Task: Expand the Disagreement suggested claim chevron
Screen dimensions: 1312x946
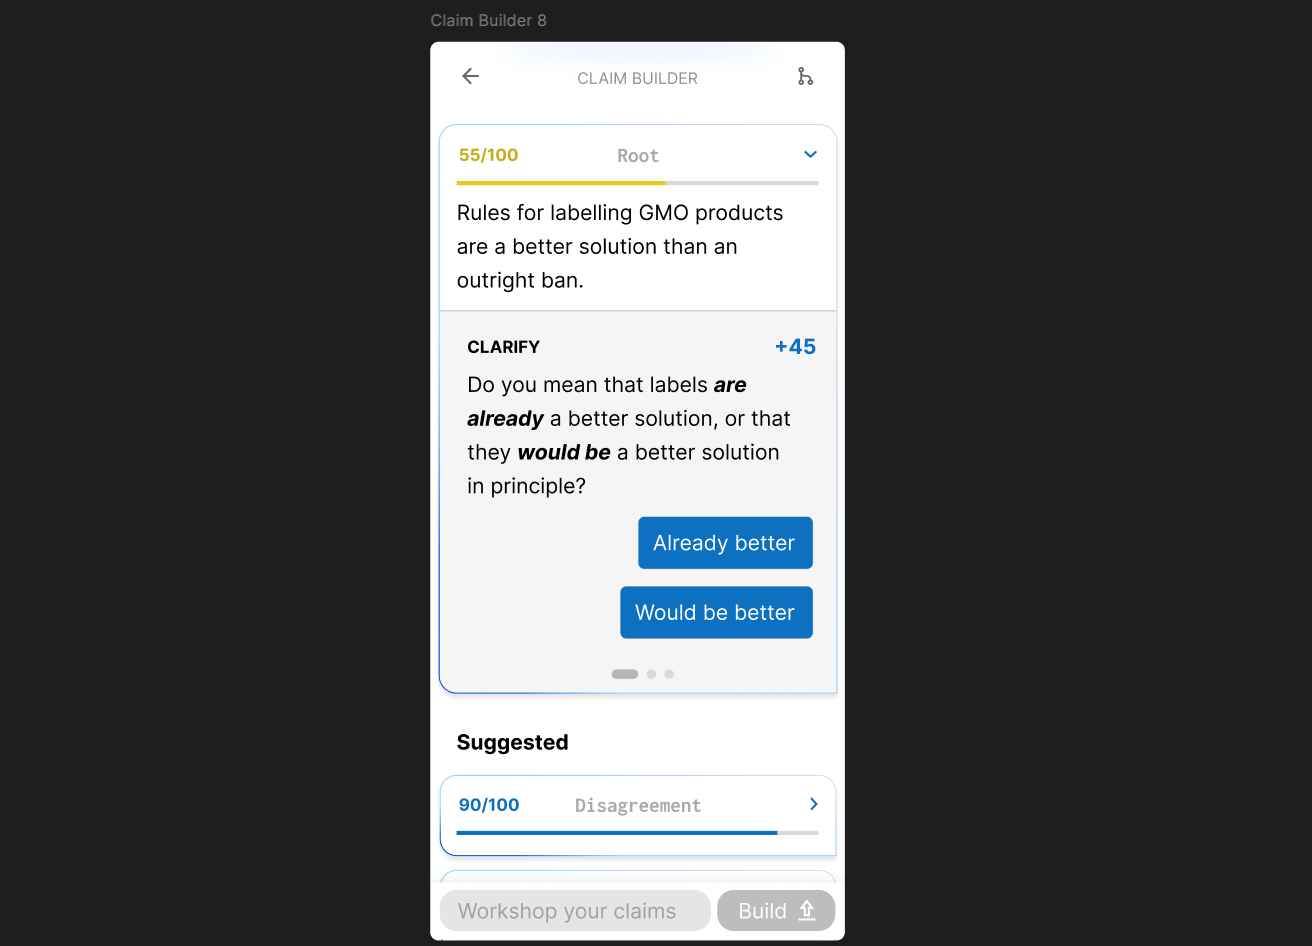Action: point(814,804)
